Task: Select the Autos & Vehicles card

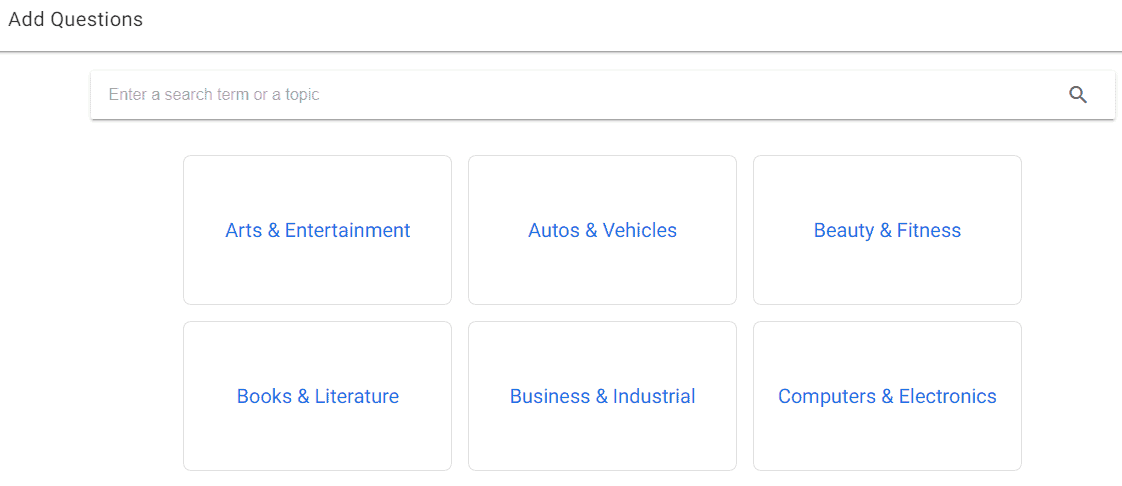Action: 603,230
